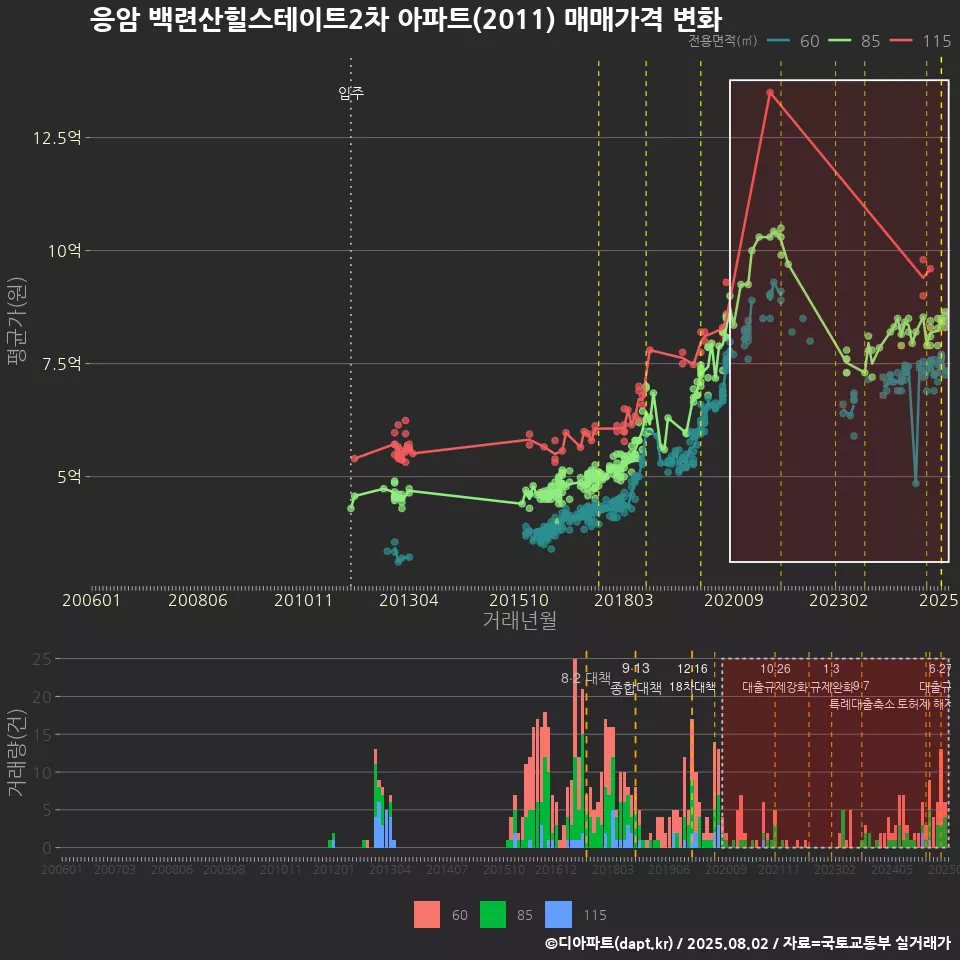Click the '12·16' annotation
This screenshot has height=960, width=960.
click(692, 669)
